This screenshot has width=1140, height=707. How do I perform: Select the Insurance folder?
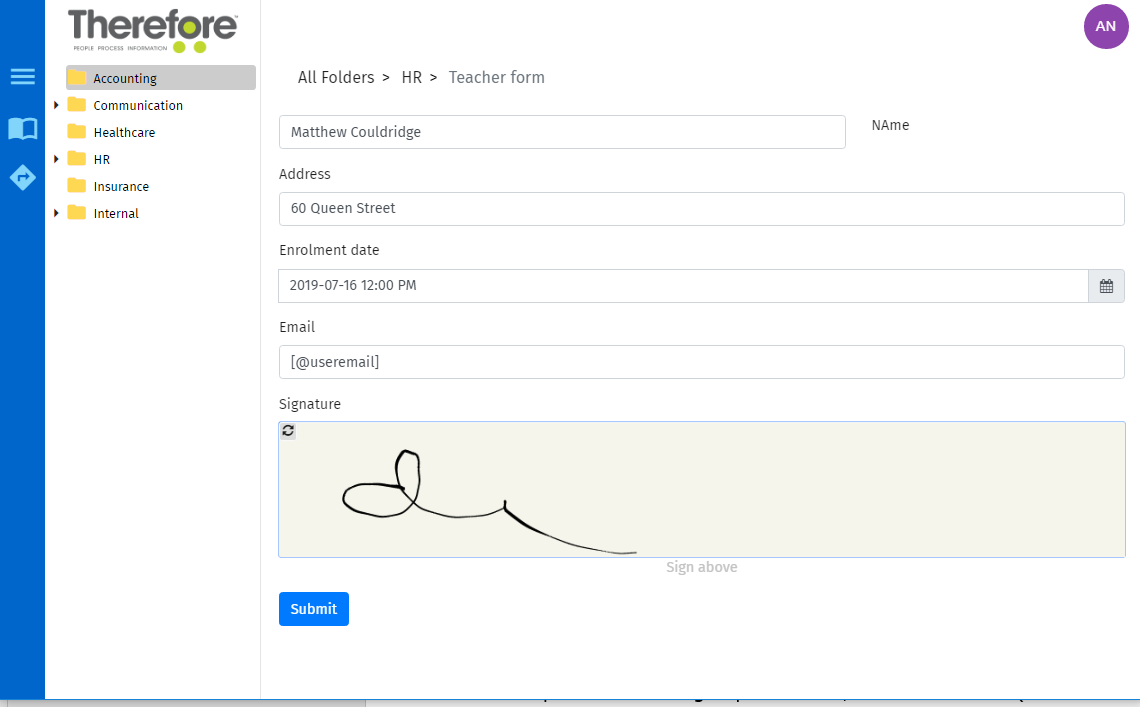(121, 186)
